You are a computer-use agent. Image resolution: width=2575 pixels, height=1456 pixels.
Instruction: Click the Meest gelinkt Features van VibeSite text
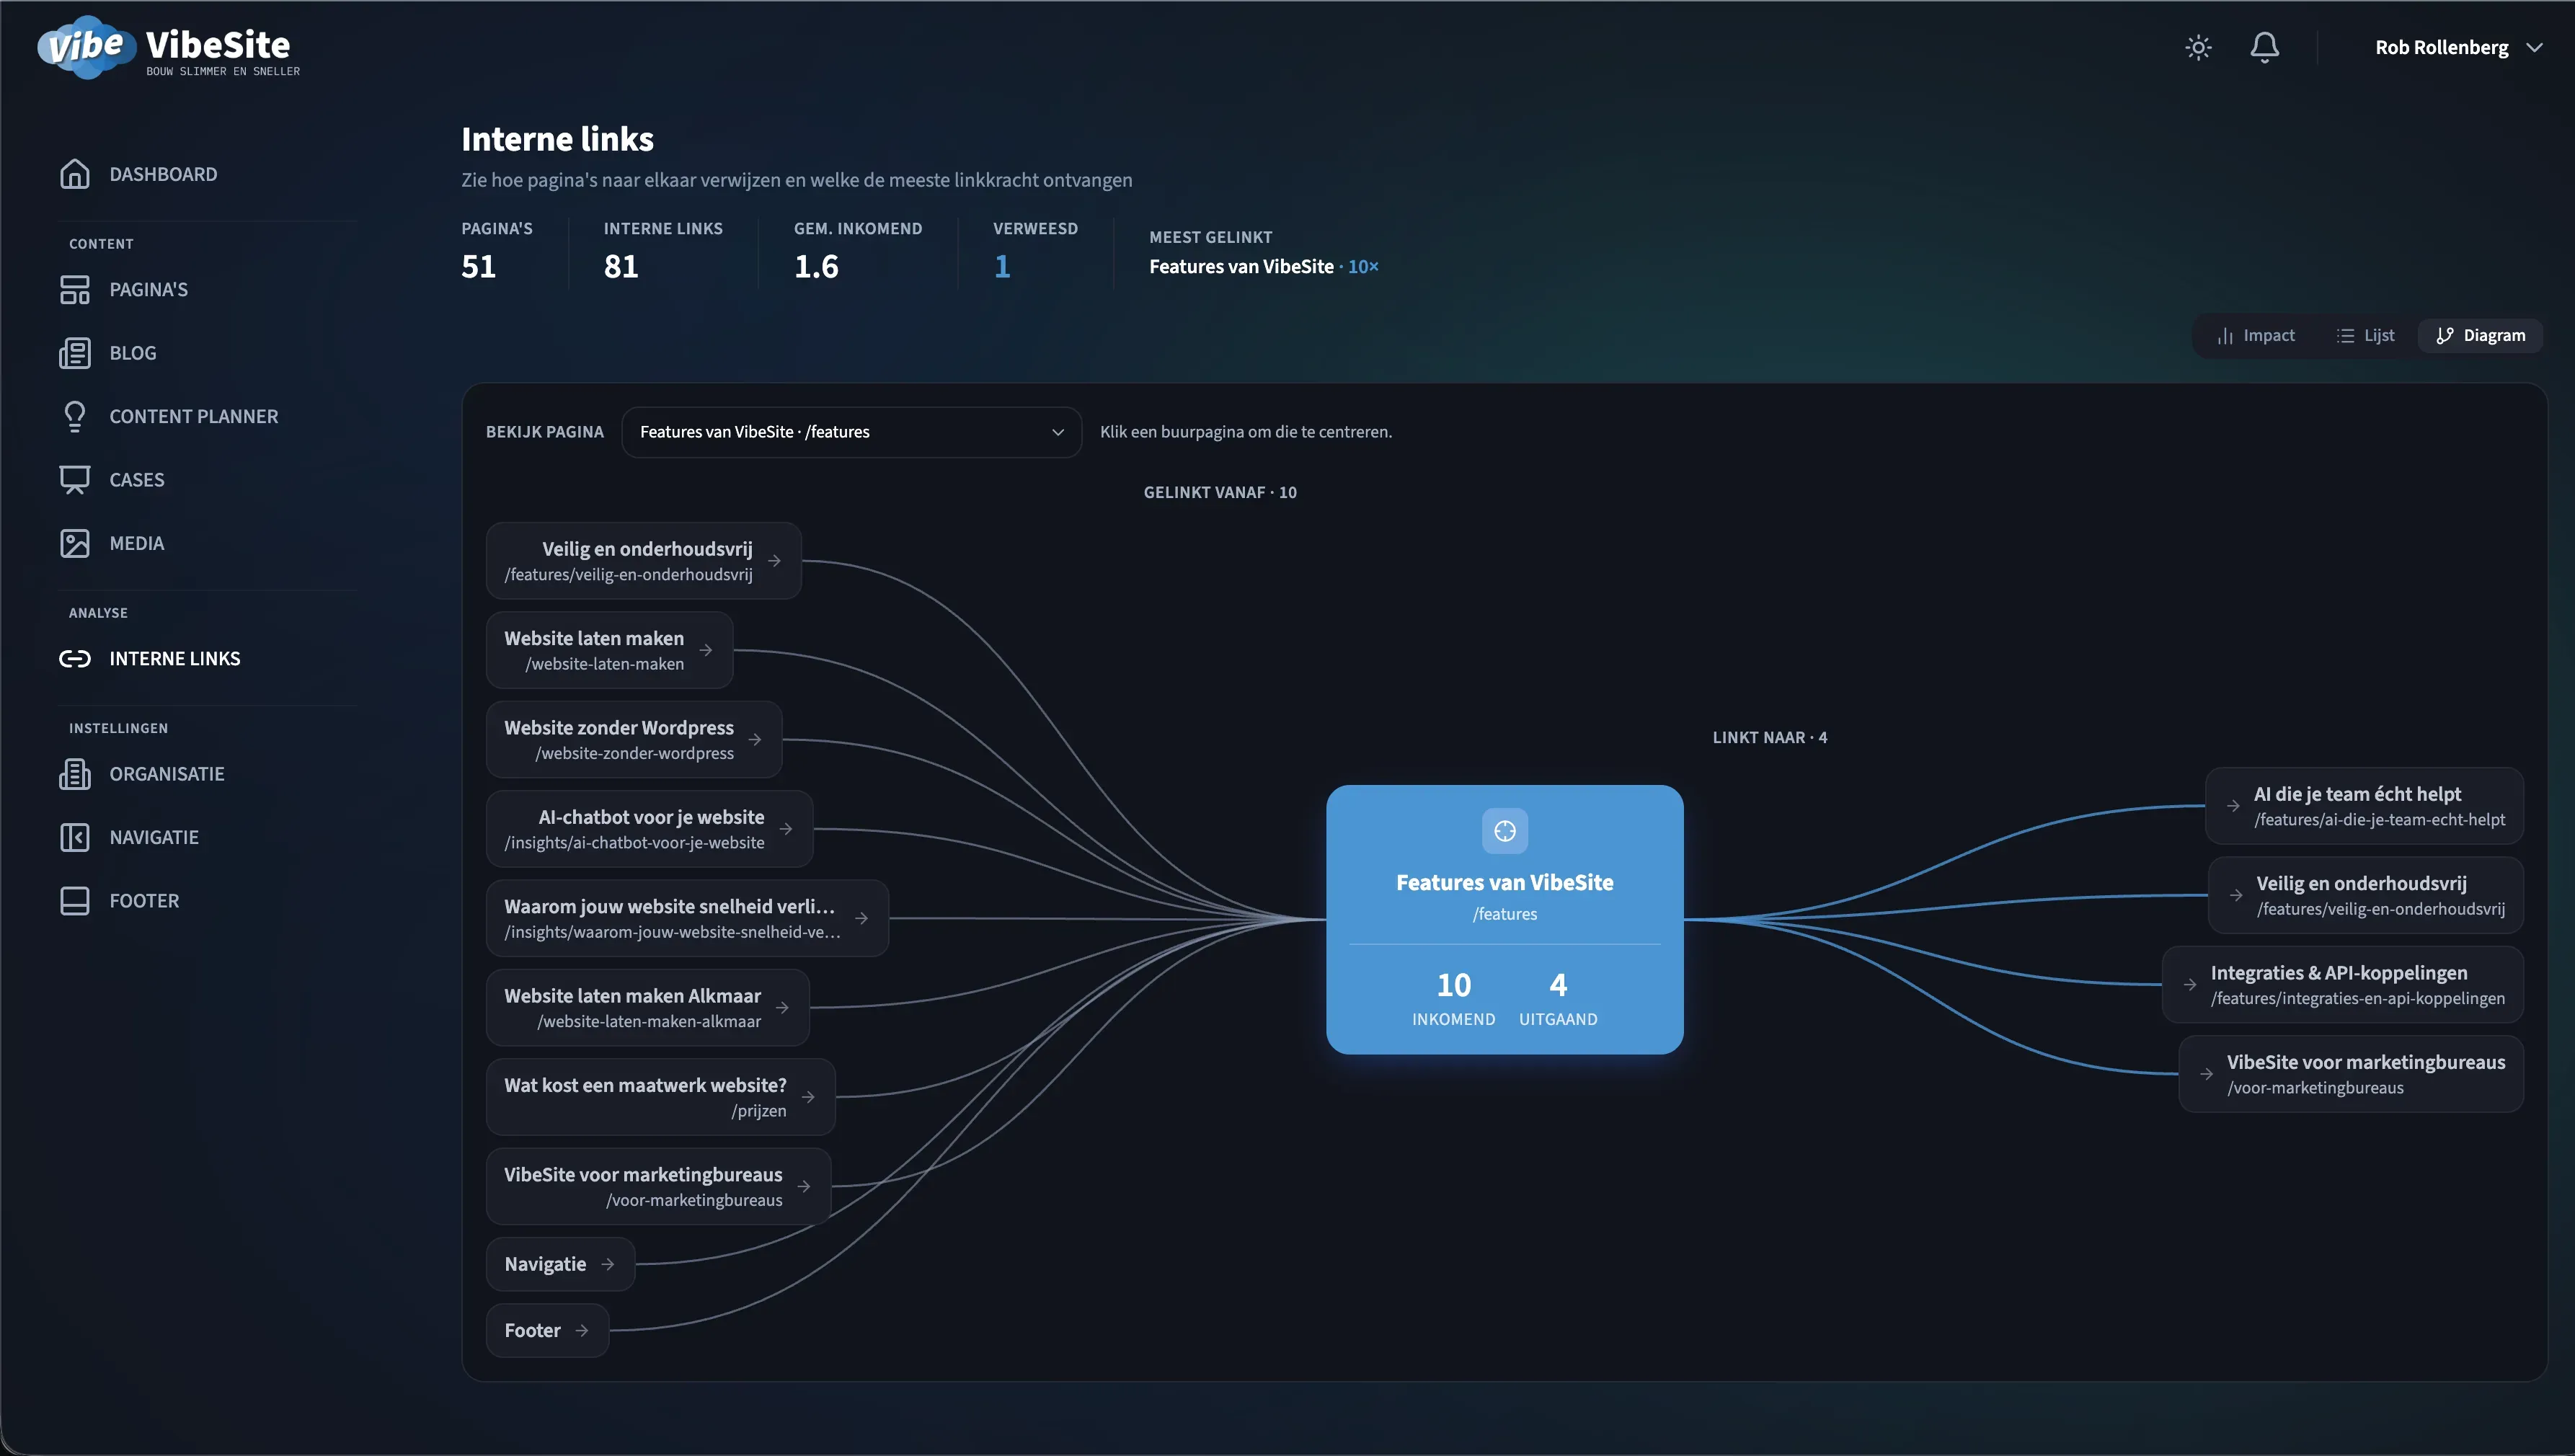point(1241,266)
